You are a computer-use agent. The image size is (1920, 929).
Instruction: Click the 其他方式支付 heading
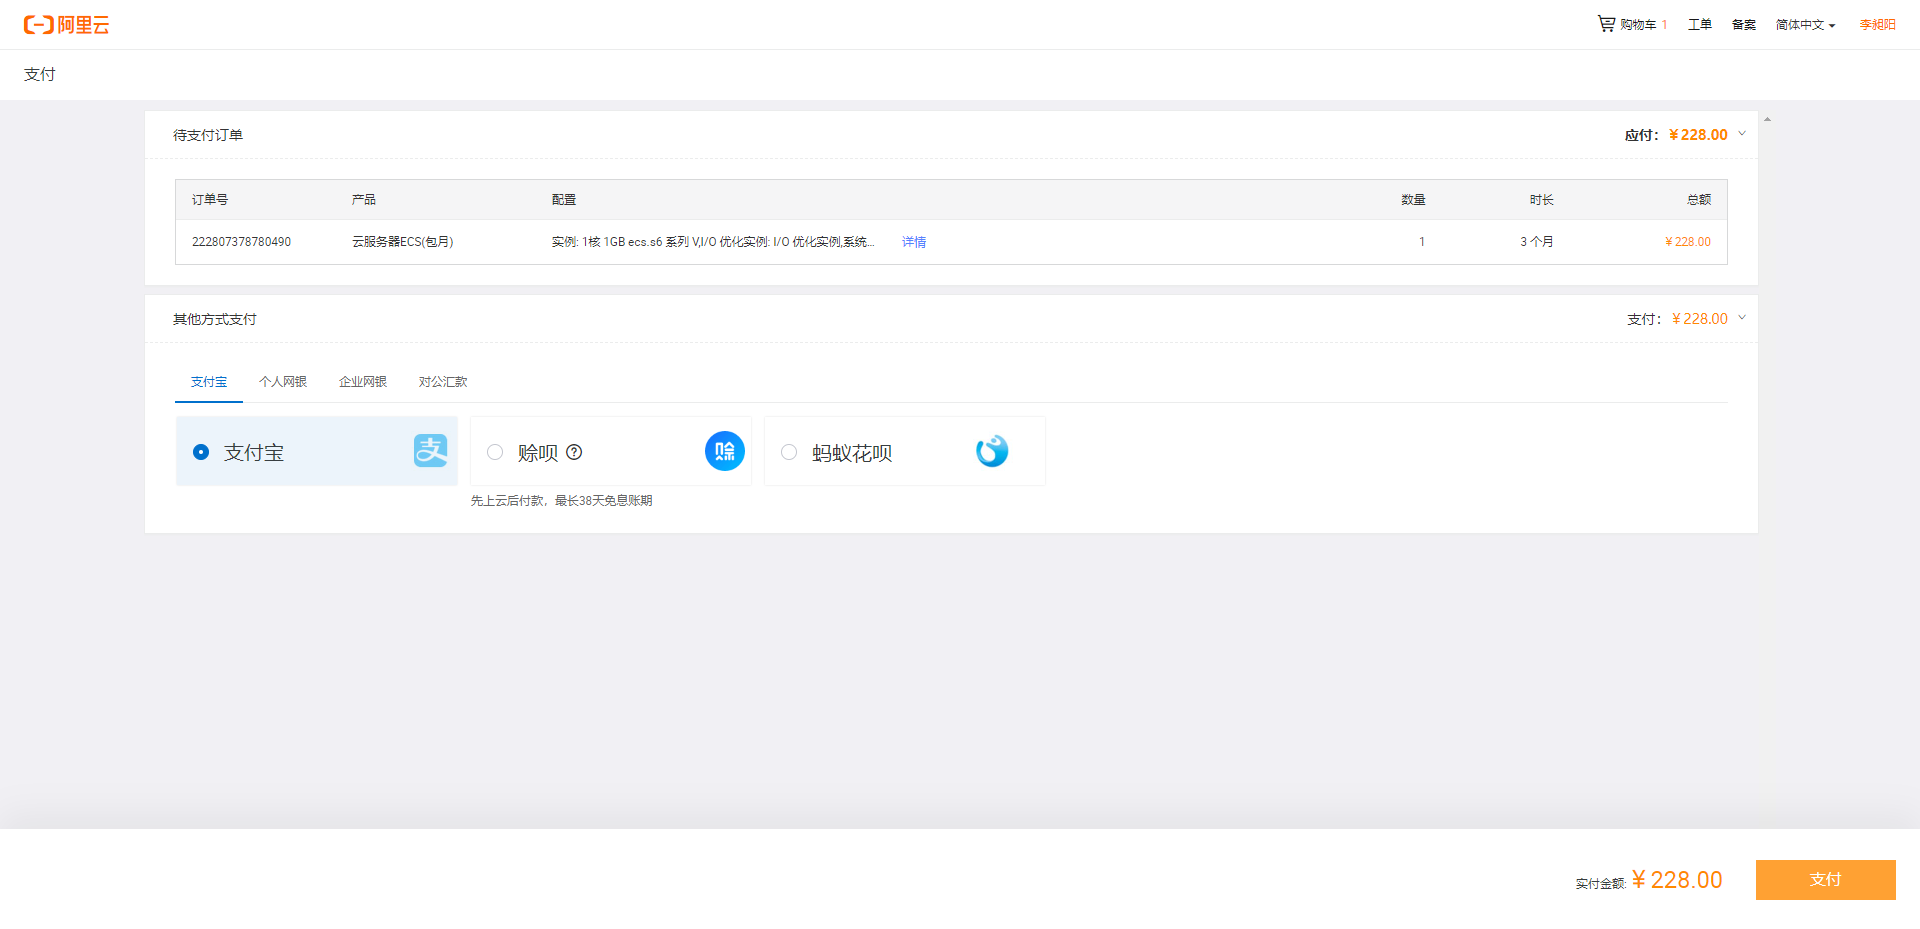215,319
